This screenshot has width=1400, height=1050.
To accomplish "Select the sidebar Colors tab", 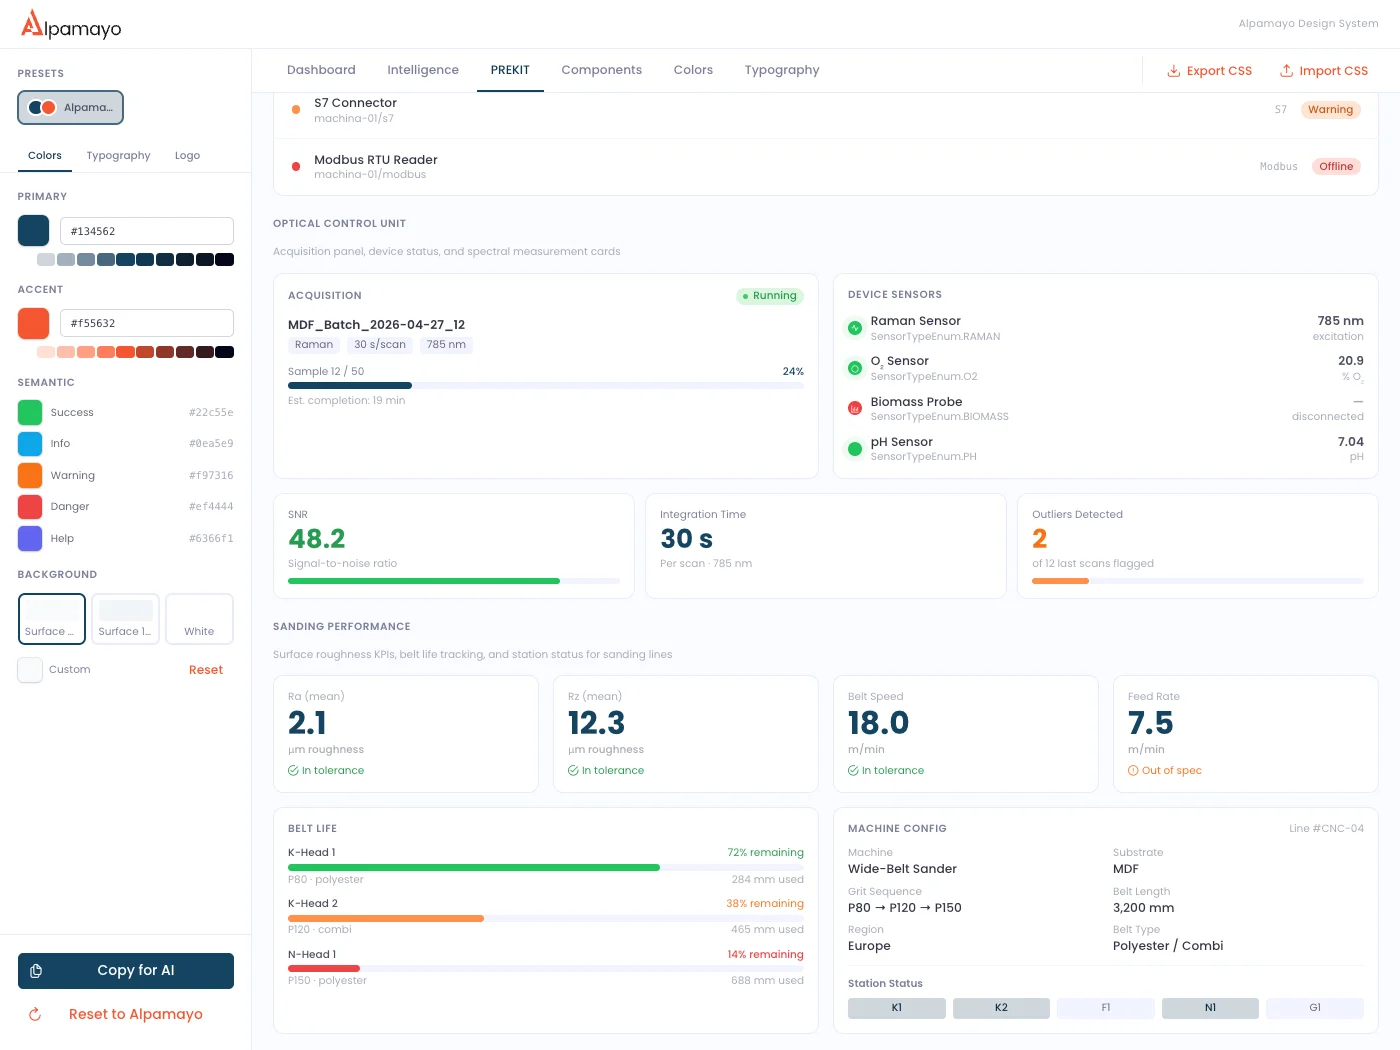I will (45, 156).
